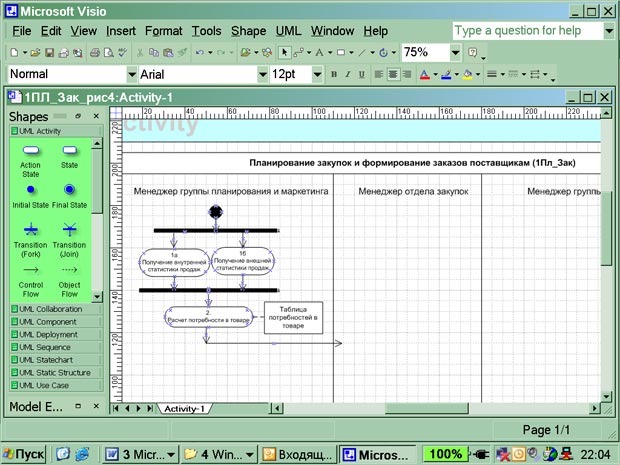Open the Arial font name dropdown
Screen dimensions: 620x465
click(x=259, y=74)
